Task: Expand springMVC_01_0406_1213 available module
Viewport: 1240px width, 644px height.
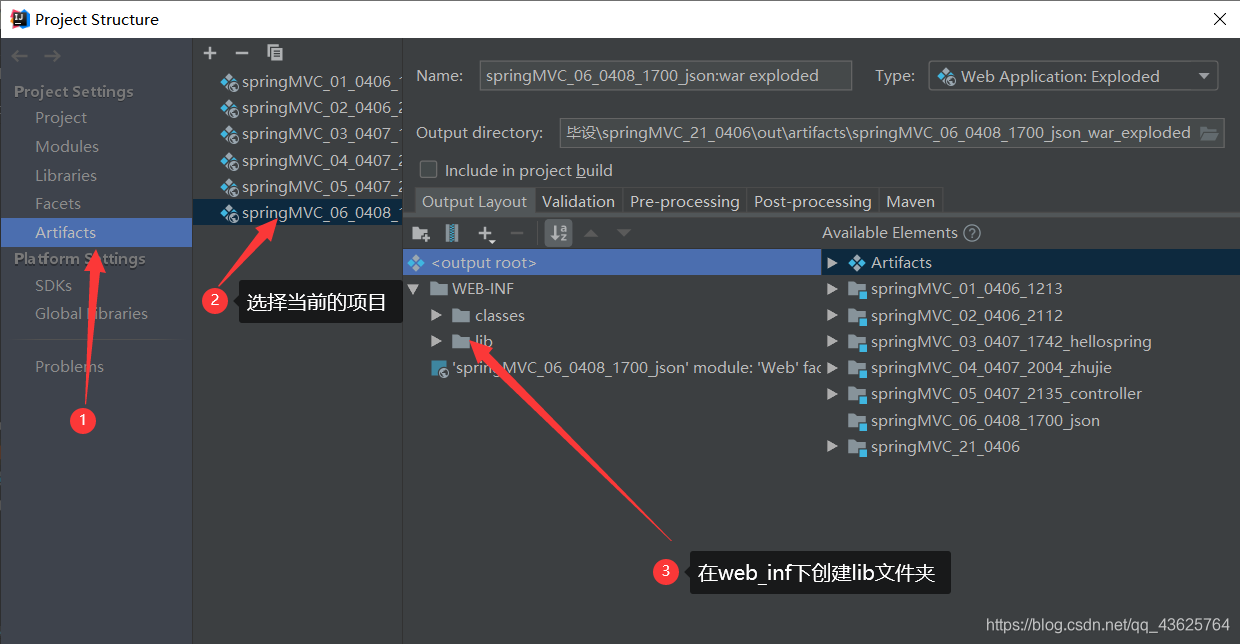Action: click(832, 289)
